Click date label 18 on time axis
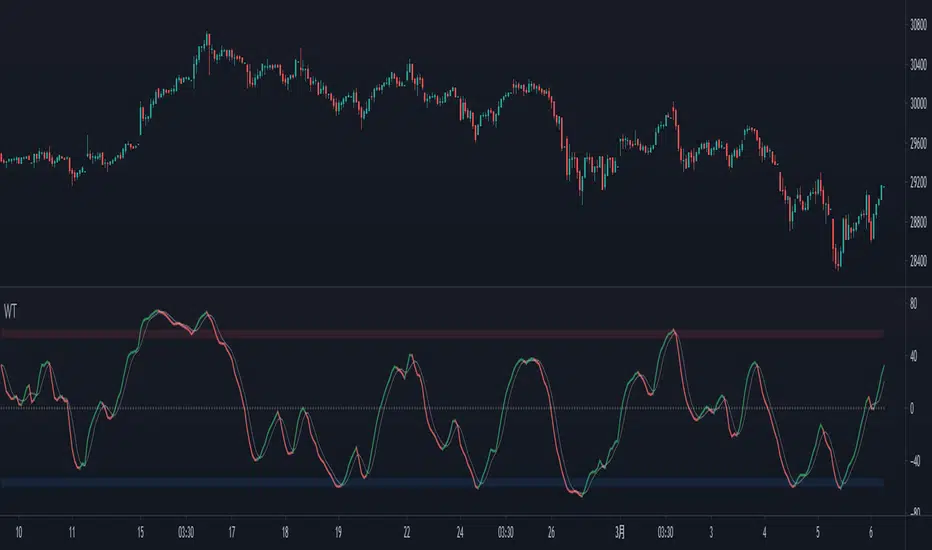The height and width of the screenshot is (550, 932). (285, 532)
